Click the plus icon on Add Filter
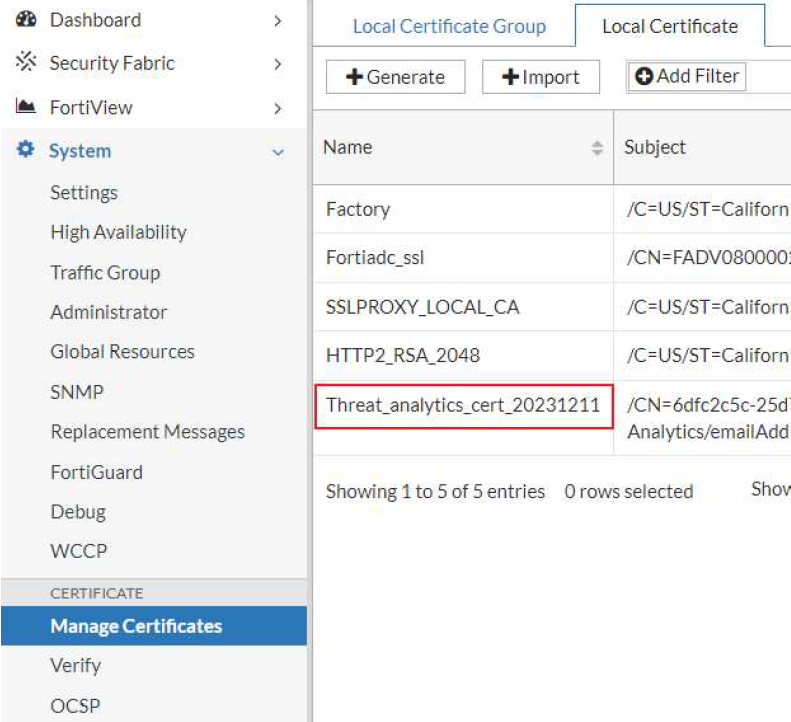 tap(645, 76)
